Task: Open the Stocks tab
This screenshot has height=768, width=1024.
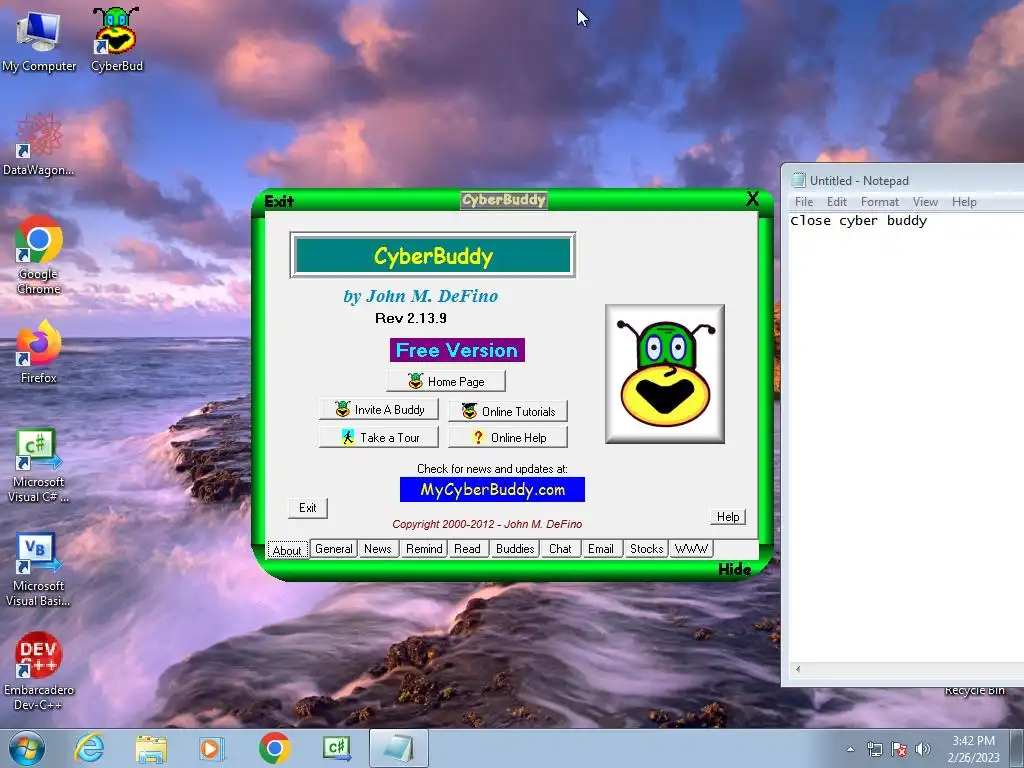Action: [647, 549]
